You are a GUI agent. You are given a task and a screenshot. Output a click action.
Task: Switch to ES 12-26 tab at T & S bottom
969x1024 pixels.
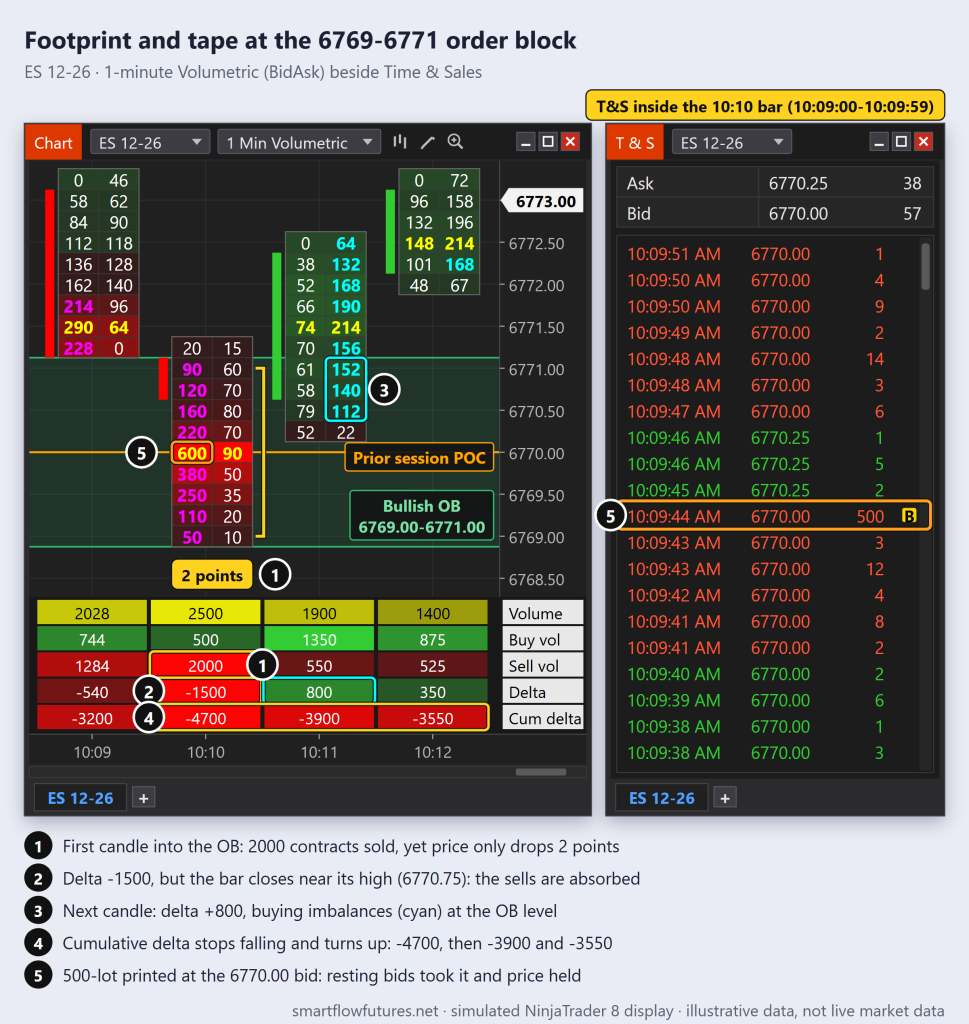coord(661,798)
